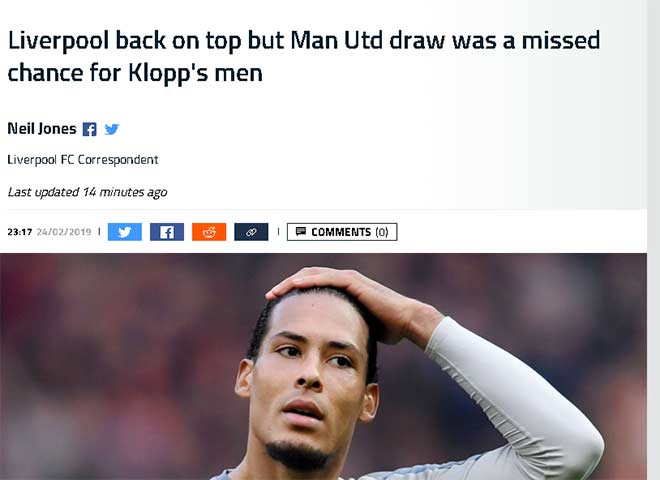The height and width of the screenshot is (480, 660).
Task: Open the COMMENTS (0) button
Action: click(x=342, y=232)
